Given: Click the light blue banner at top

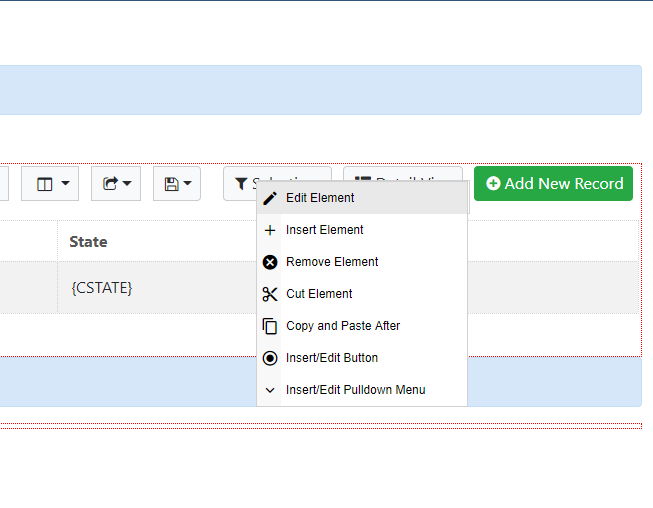Looking at the screenshot, I should [x=320, y=90].
